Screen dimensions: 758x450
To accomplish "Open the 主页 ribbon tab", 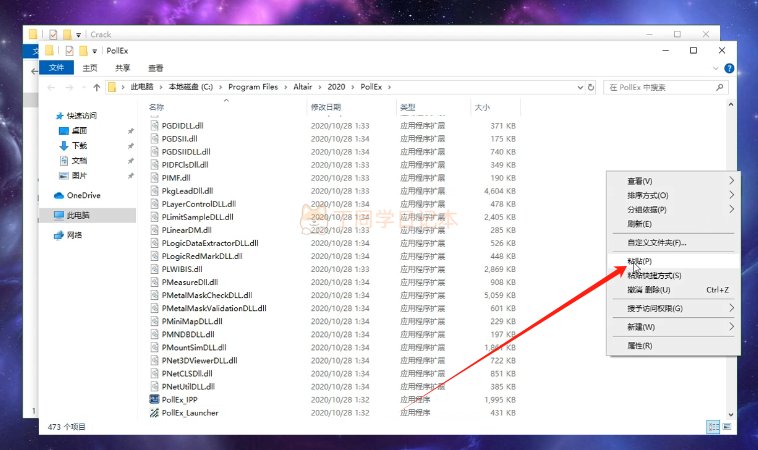I will coord(89,68).
